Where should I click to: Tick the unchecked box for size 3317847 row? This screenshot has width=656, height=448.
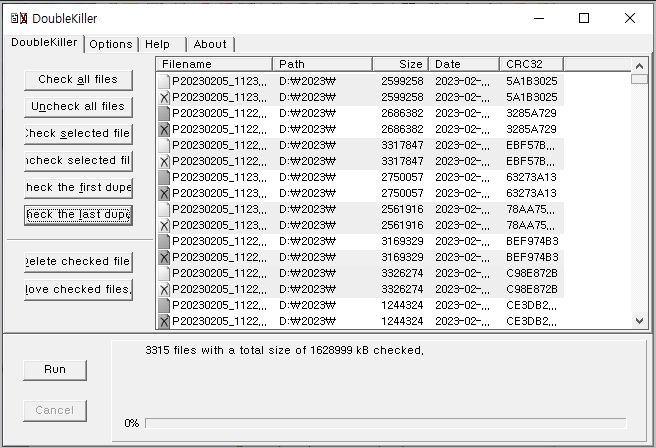point(164,145)
